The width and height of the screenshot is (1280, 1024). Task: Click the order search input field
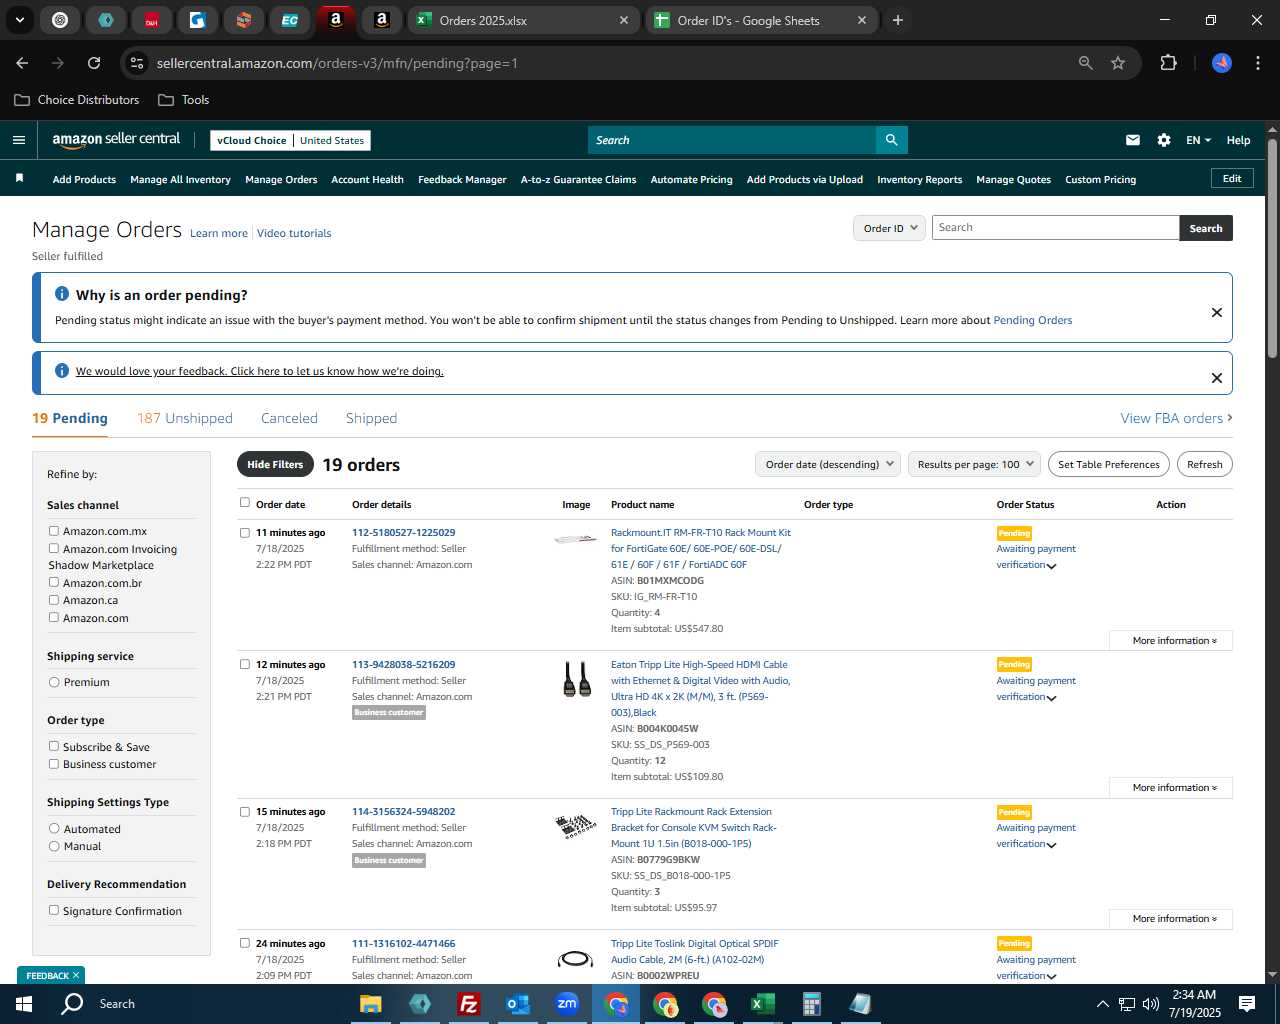[x=1055, y=228]
